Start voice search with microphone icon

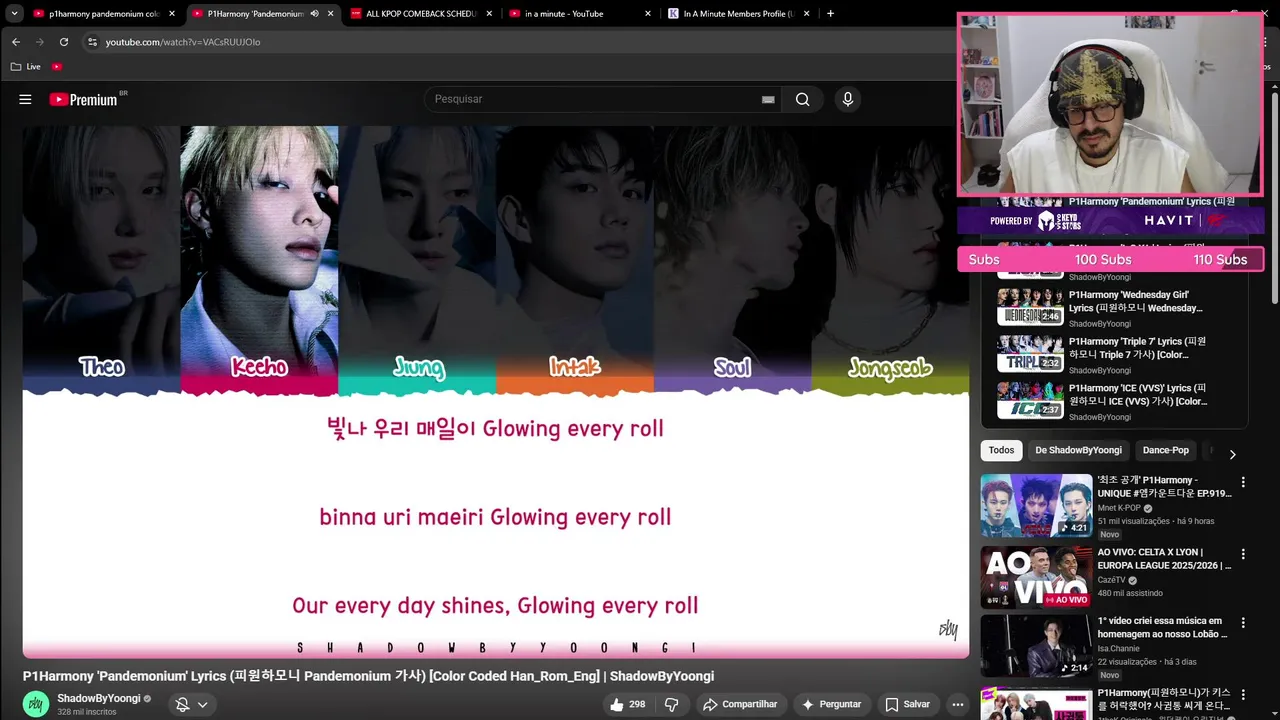[x=848, y=99]
